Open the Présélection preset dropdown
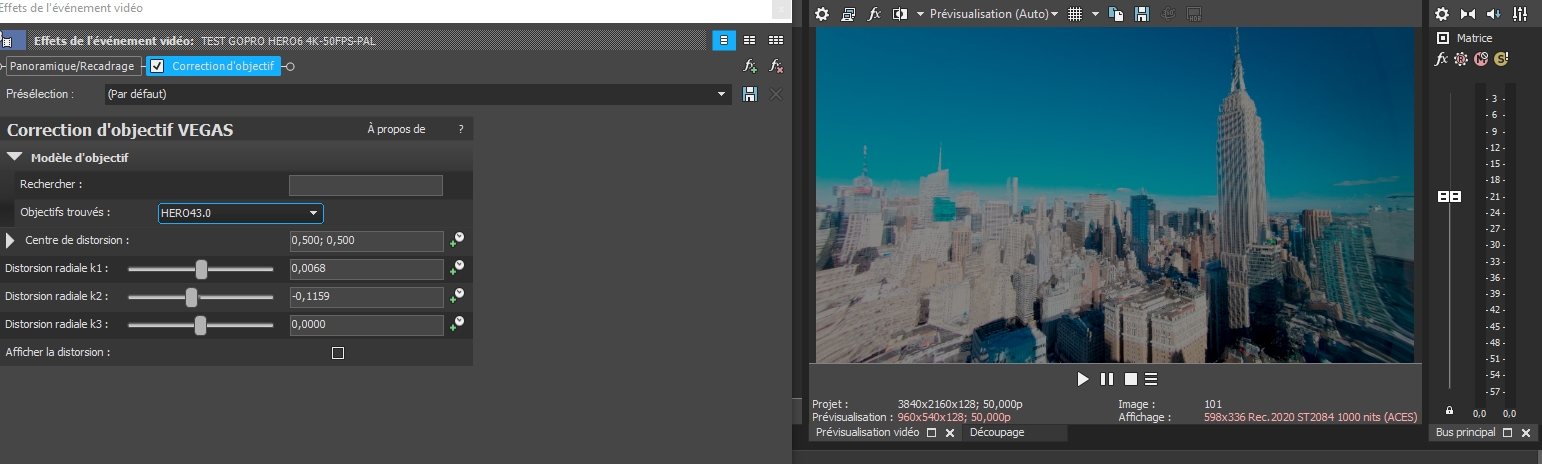1542x464 pixels. click(722, 94)
